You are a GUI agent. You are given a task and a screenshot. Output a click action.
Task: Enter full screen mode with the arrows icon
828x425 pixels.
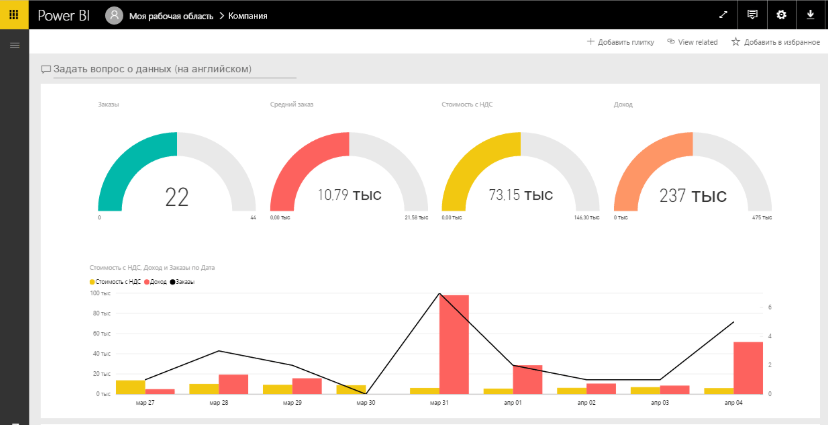pyautogui.click(x=723, y=15)
